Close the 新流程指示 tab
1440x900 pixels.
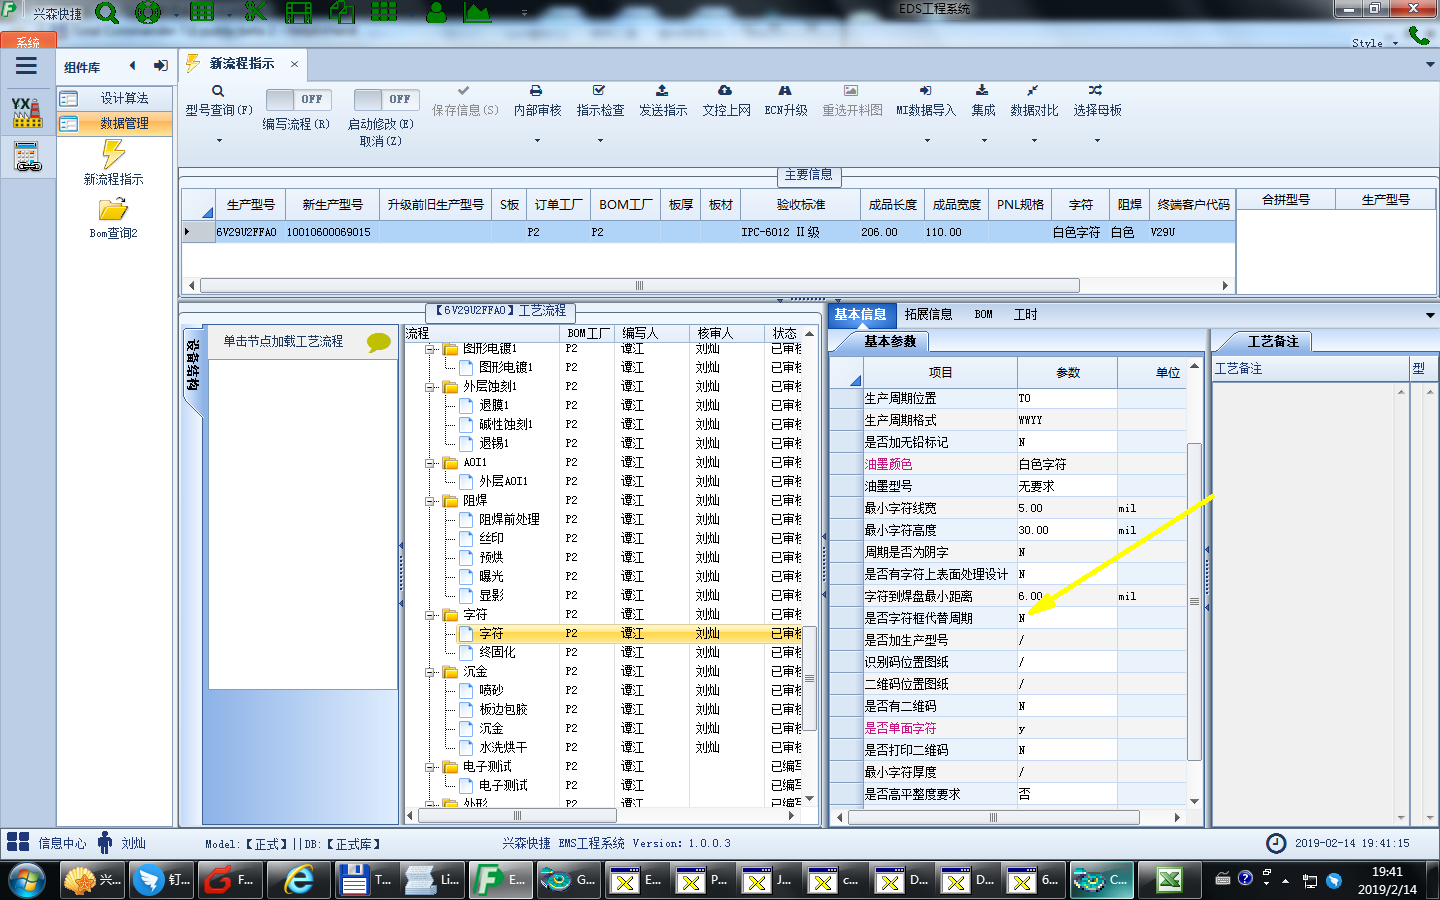coord(294,64)
